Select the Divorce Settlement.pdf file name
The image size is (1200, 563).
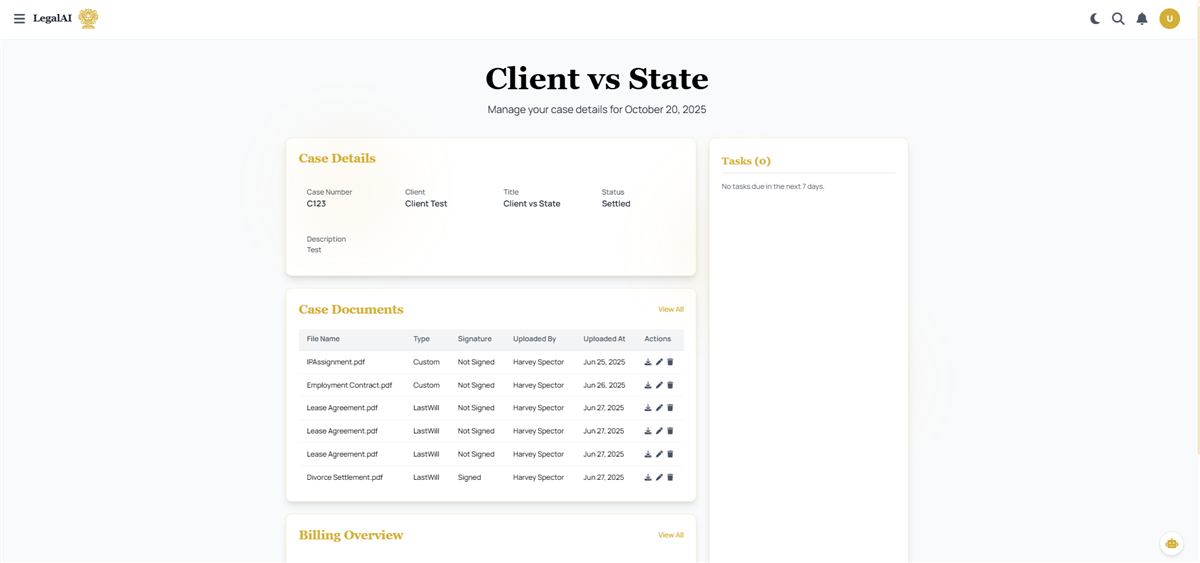[345, 477]
